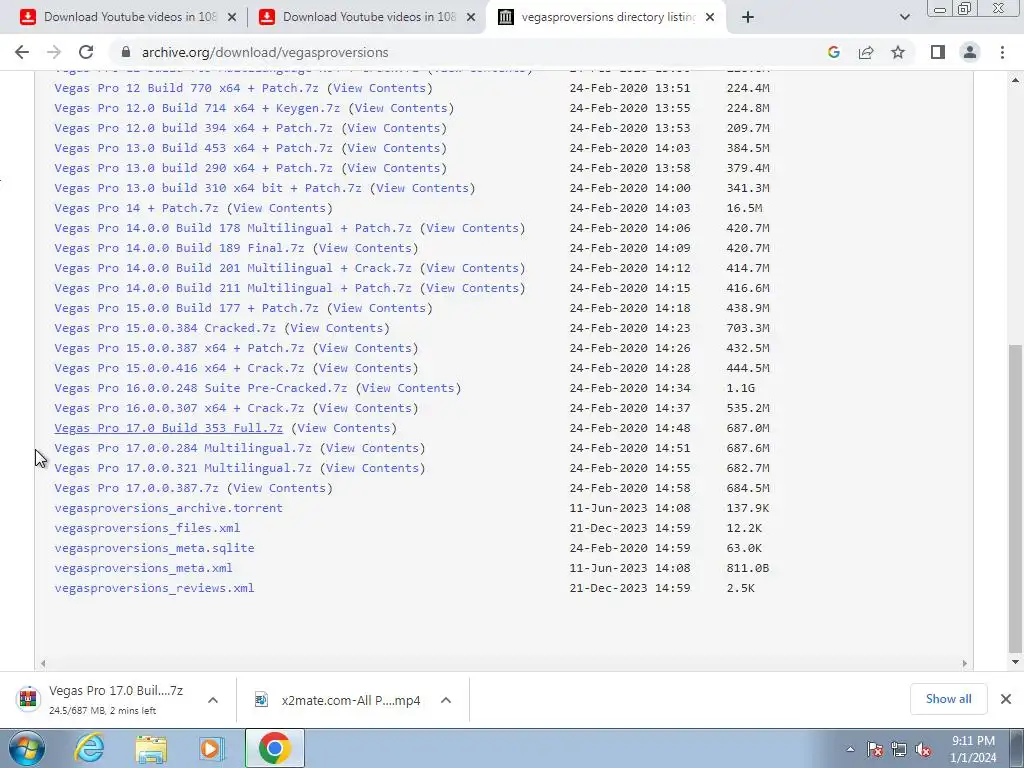Close the second Download Youtube videos tab
The width and height of the screenshot is (1024, 768).
point(470,17)
